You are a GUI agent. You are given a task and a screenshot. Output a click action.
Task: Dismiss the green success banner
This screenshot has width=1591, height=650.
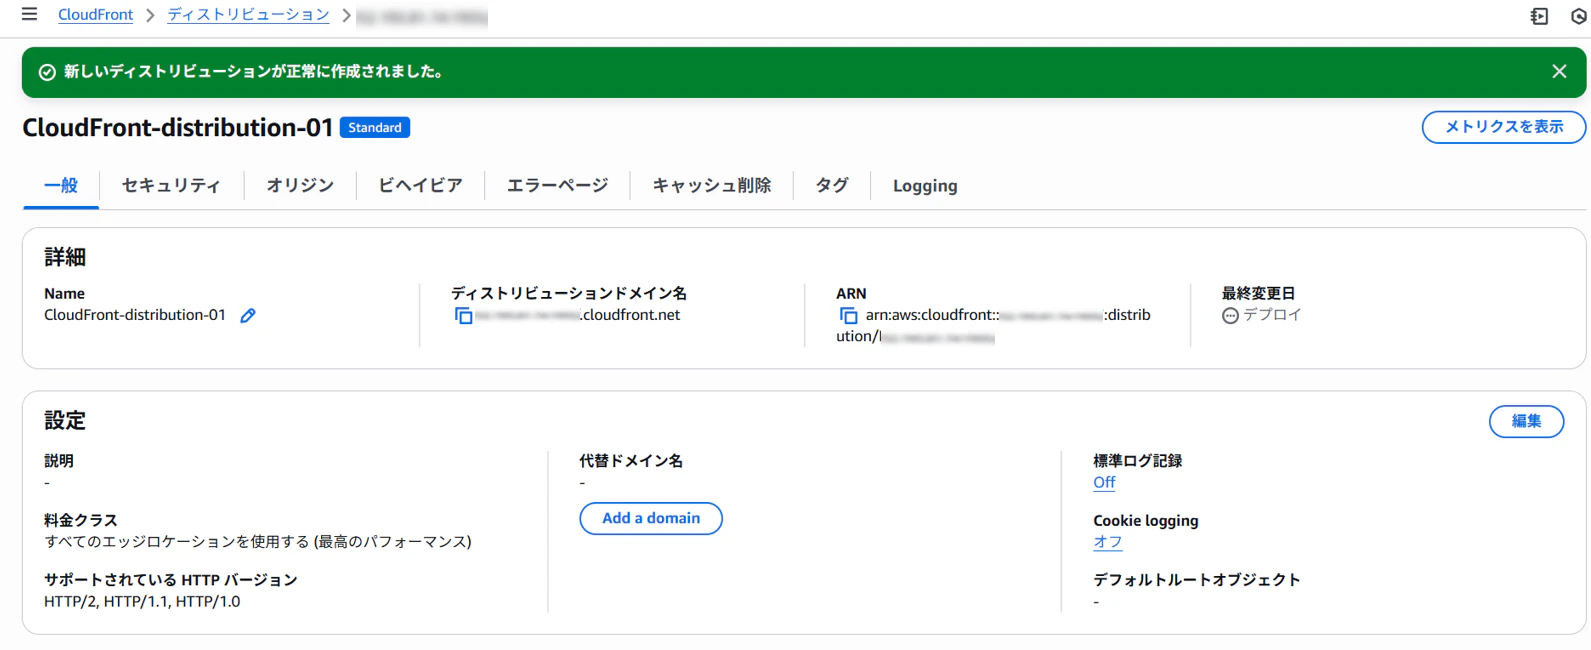point(1559,71)
